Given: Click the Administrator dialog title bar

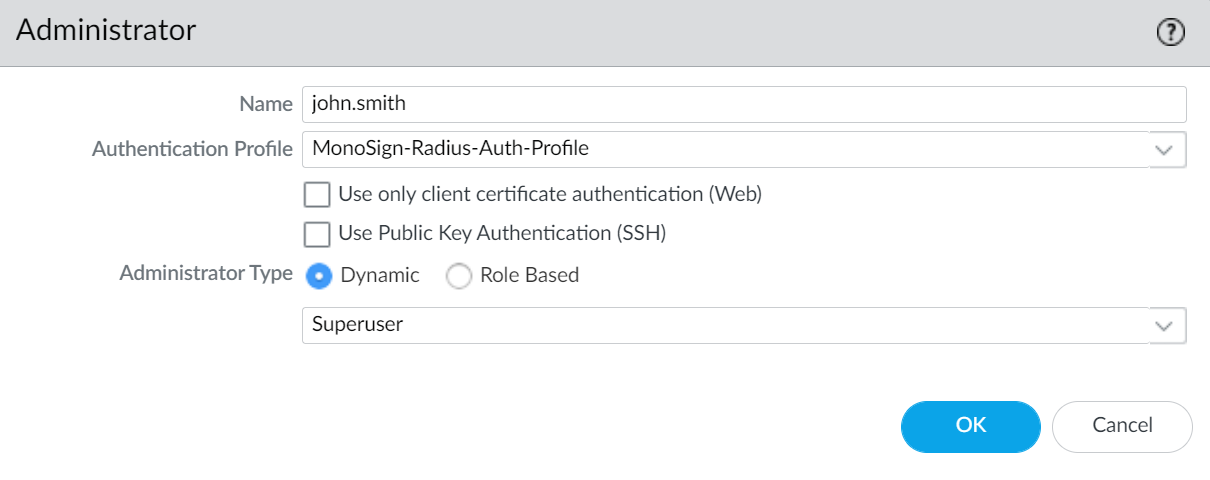Looking at the screenshot, I should 600,32.
